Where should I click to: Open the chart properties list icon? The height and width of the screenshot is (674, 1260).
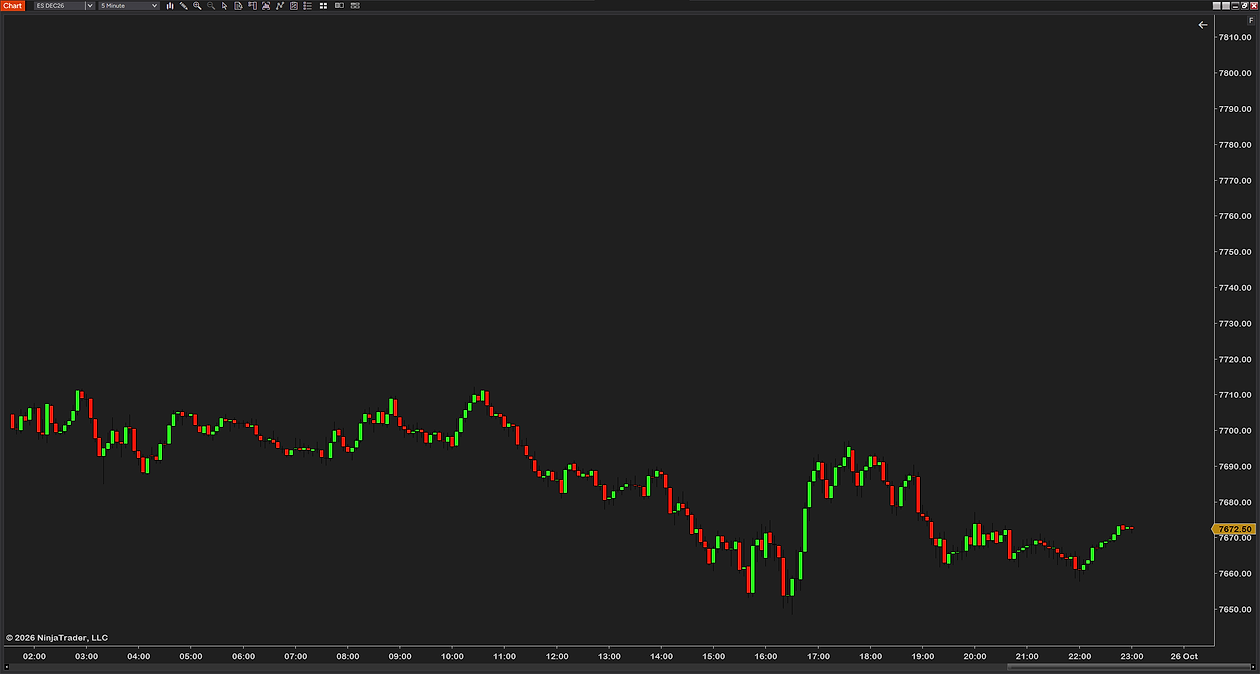coord(307,6)
